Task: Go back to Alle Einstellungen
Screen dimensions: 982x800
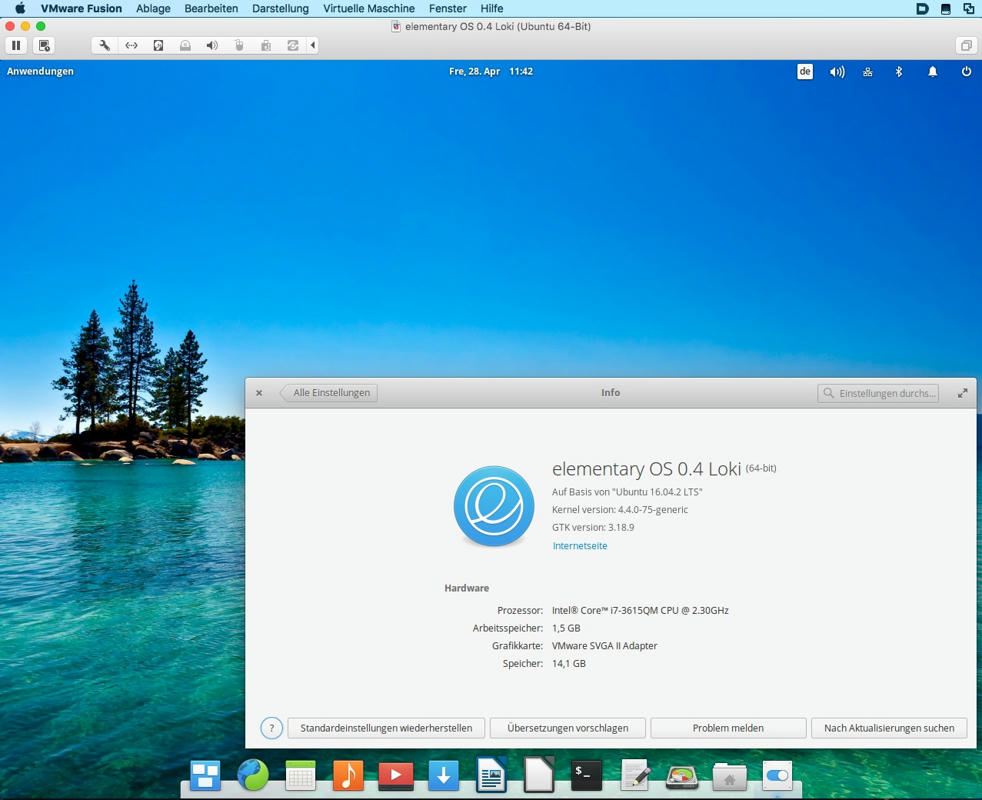Action: click(330, 393)
